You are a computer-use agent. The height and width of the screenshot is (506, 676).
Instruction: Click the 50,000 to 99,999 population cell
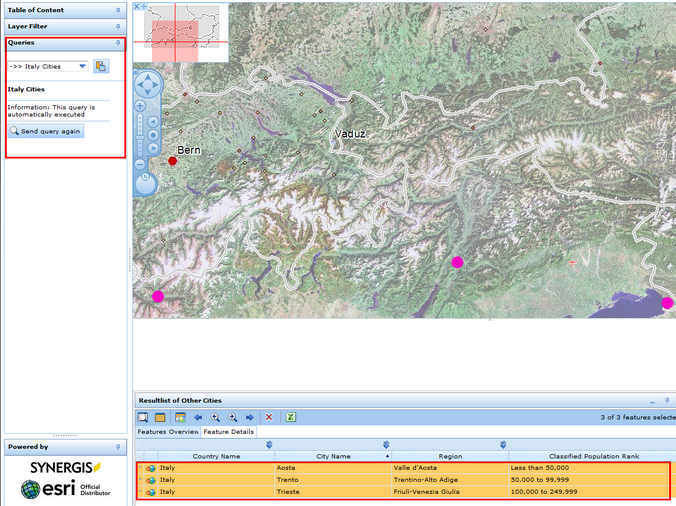[589, 480]
